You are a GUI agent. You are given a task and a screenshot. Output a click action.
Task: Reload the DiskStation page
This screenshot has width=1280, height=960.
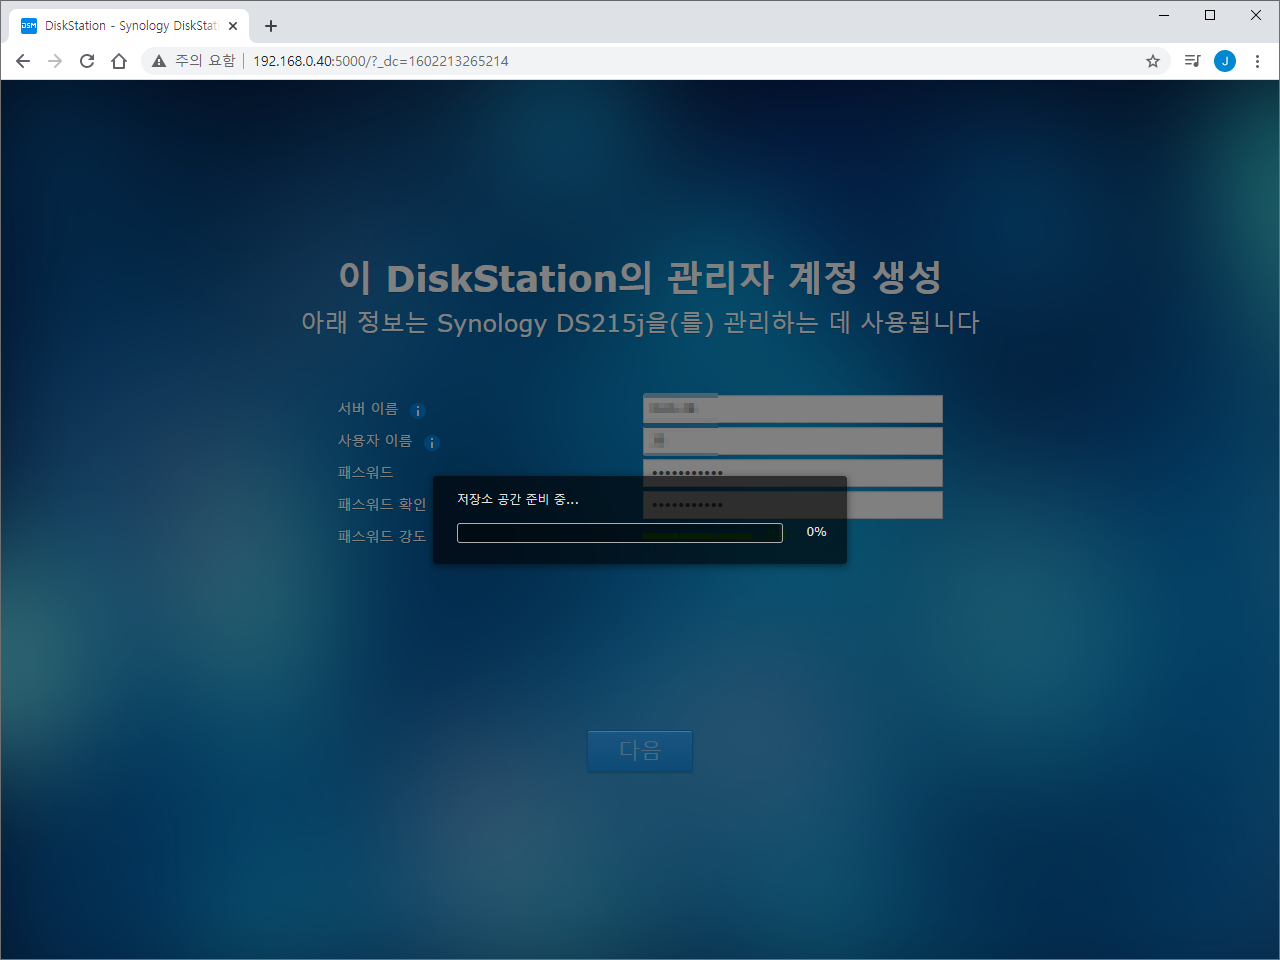pyautogui.click(x=87, y=61)
